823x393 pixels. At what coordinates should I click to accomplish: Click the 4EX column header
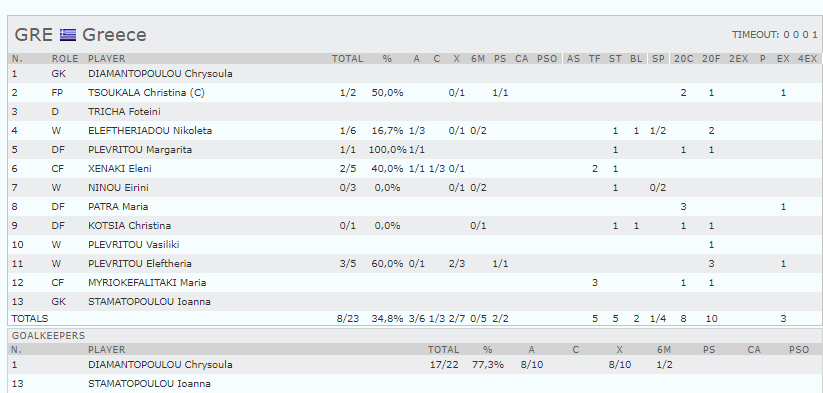(x=808, y=59)
